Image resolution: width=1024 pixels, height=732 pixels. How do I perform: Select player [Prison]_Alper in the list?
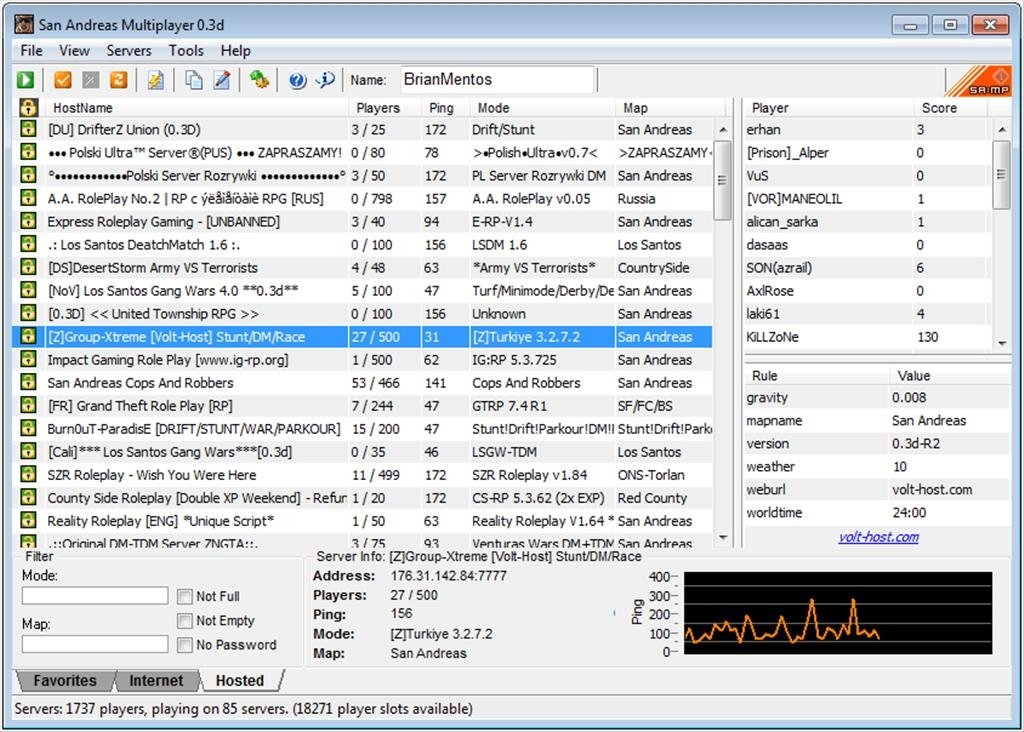pyautogui.click(x=867, y=153)
